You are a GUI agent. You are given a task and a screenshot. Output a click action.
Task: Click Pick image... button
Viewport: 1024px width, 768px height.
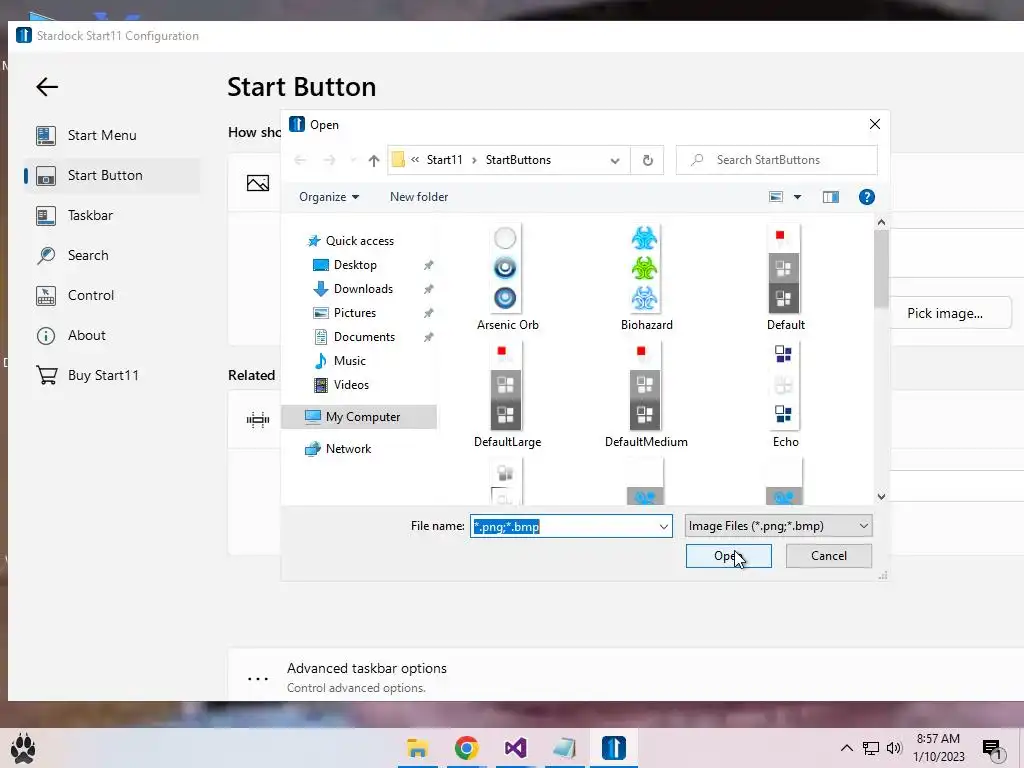945,313
